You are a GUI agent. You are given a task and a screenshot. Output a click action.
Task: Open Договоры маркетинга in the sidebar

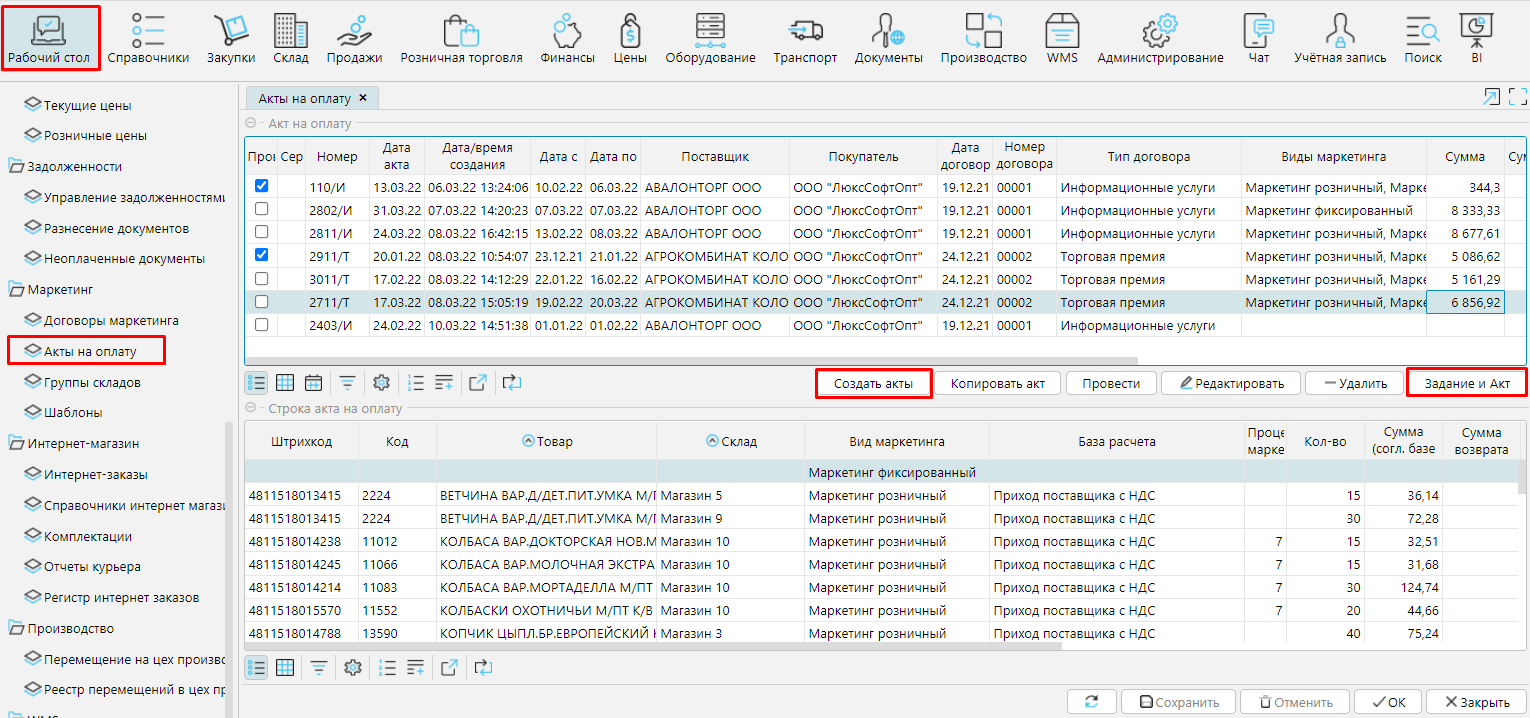pyautogui.click(x=111, y=321)
